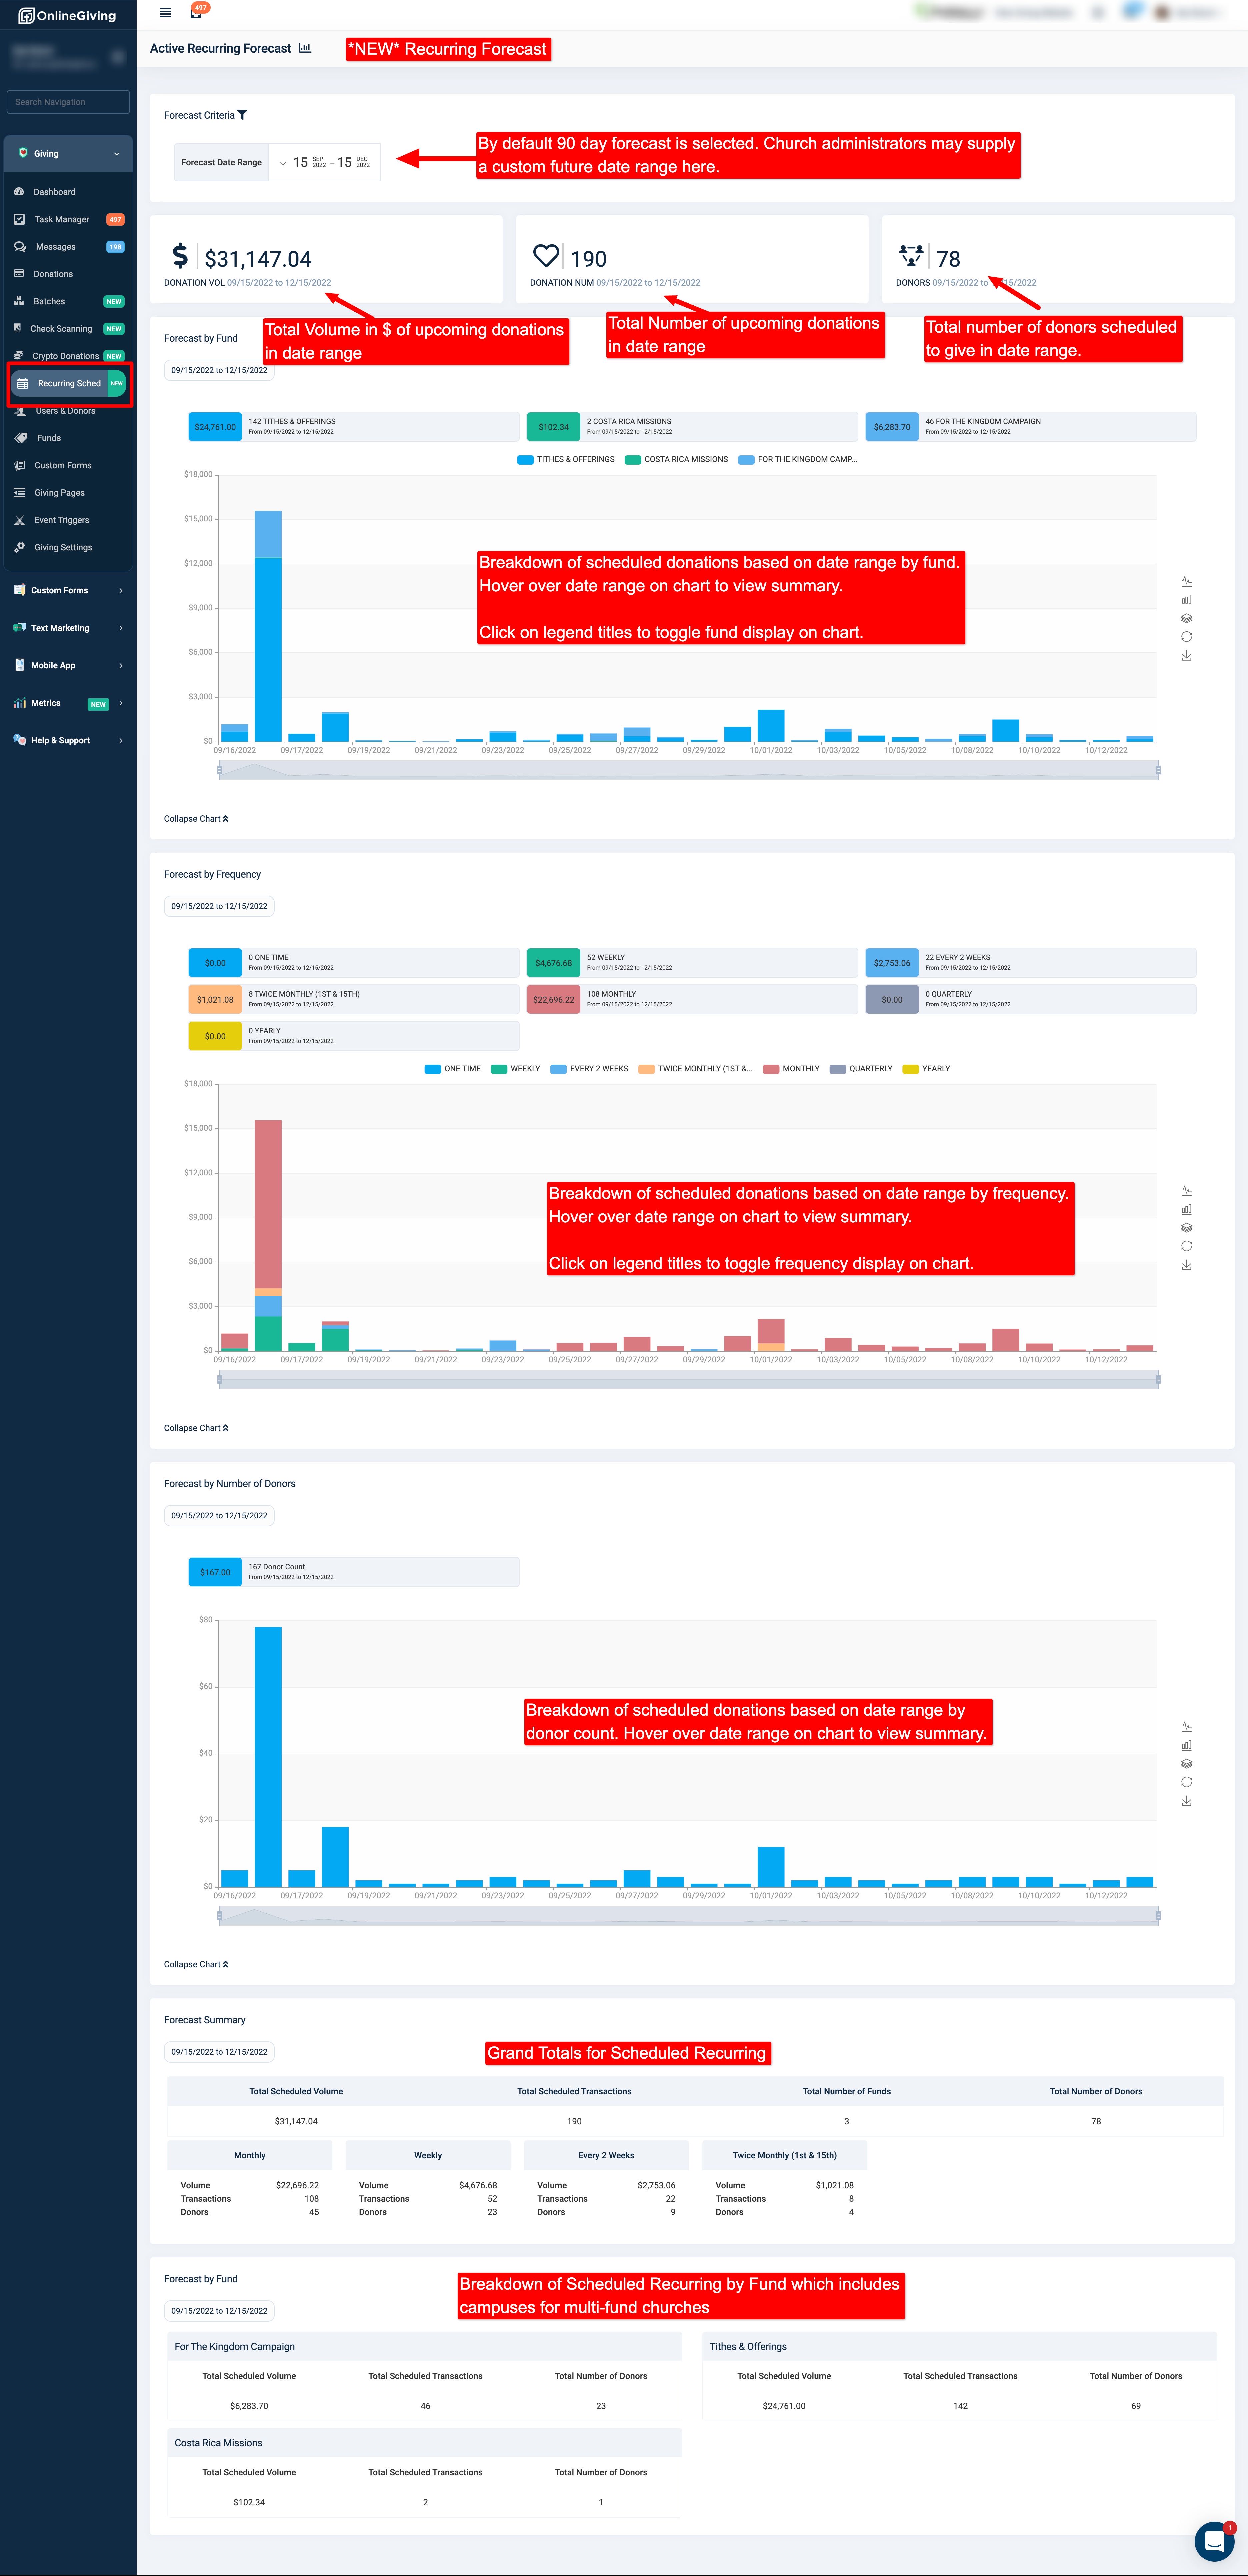Click the Funds tags icon in the sidebar

tap(21, 438)
